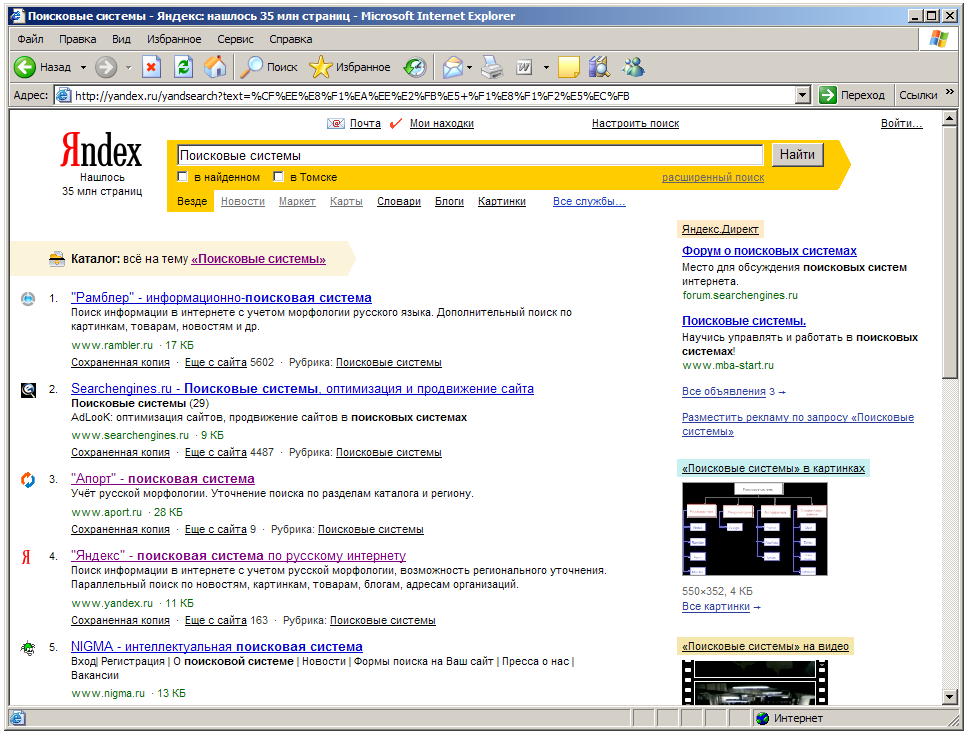Image resolution: width=969 pixels, height=736 pixels.
Task: Open the Избранное menu
Action: [174, 39]
